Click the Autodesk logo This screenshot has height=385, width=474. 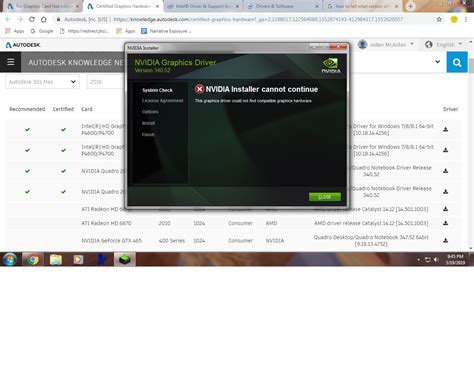click(x=23, y=45)
